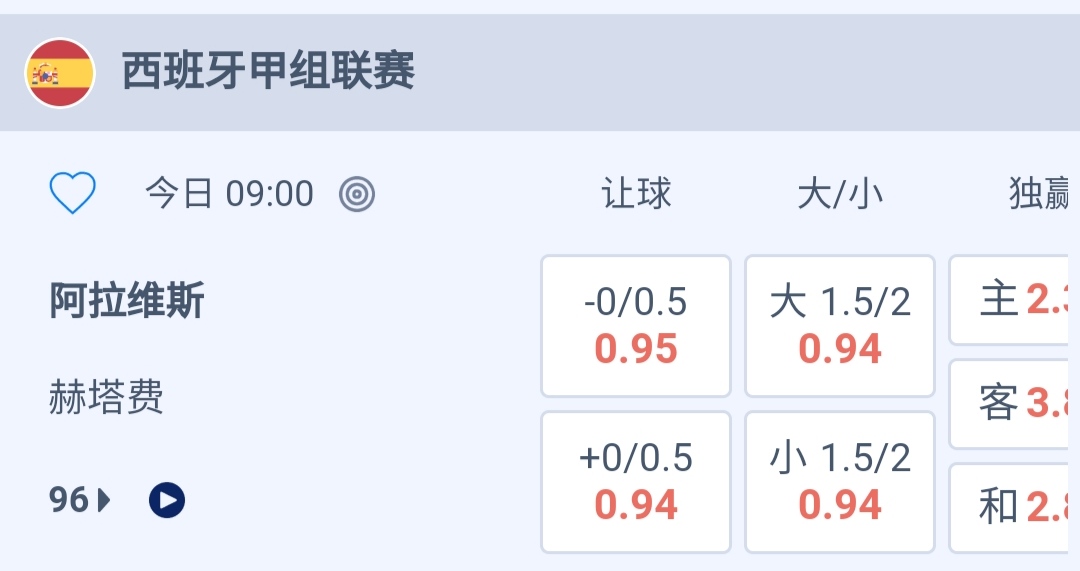Play the live stream video icon
1080x571 pixels.
(x=167, y=499)
